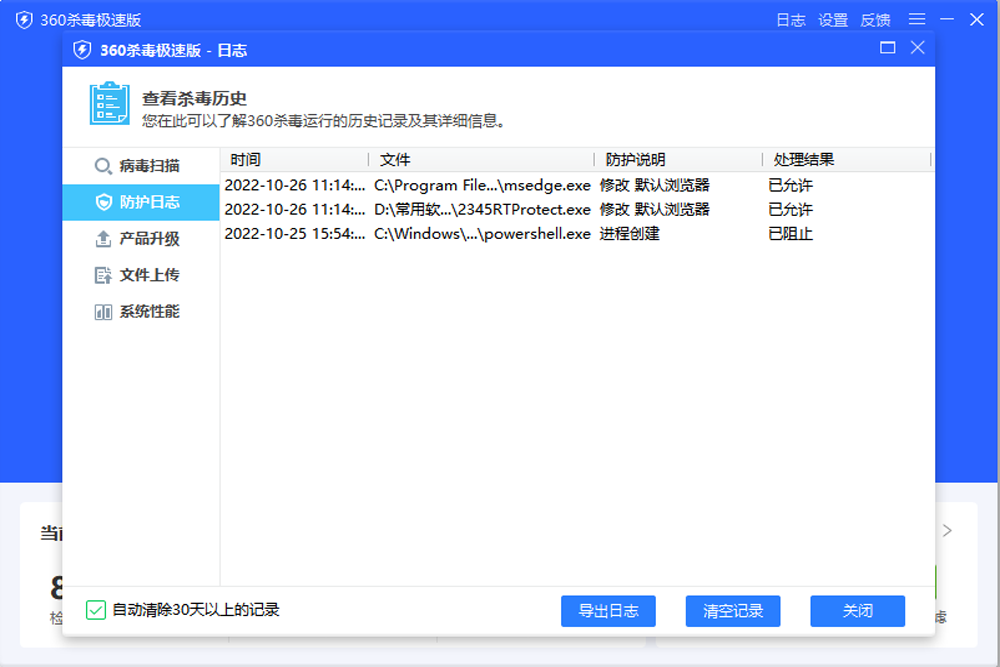Select the powershell.exe log row
This screenshot has height=667, width=1000.
[577, 234]
